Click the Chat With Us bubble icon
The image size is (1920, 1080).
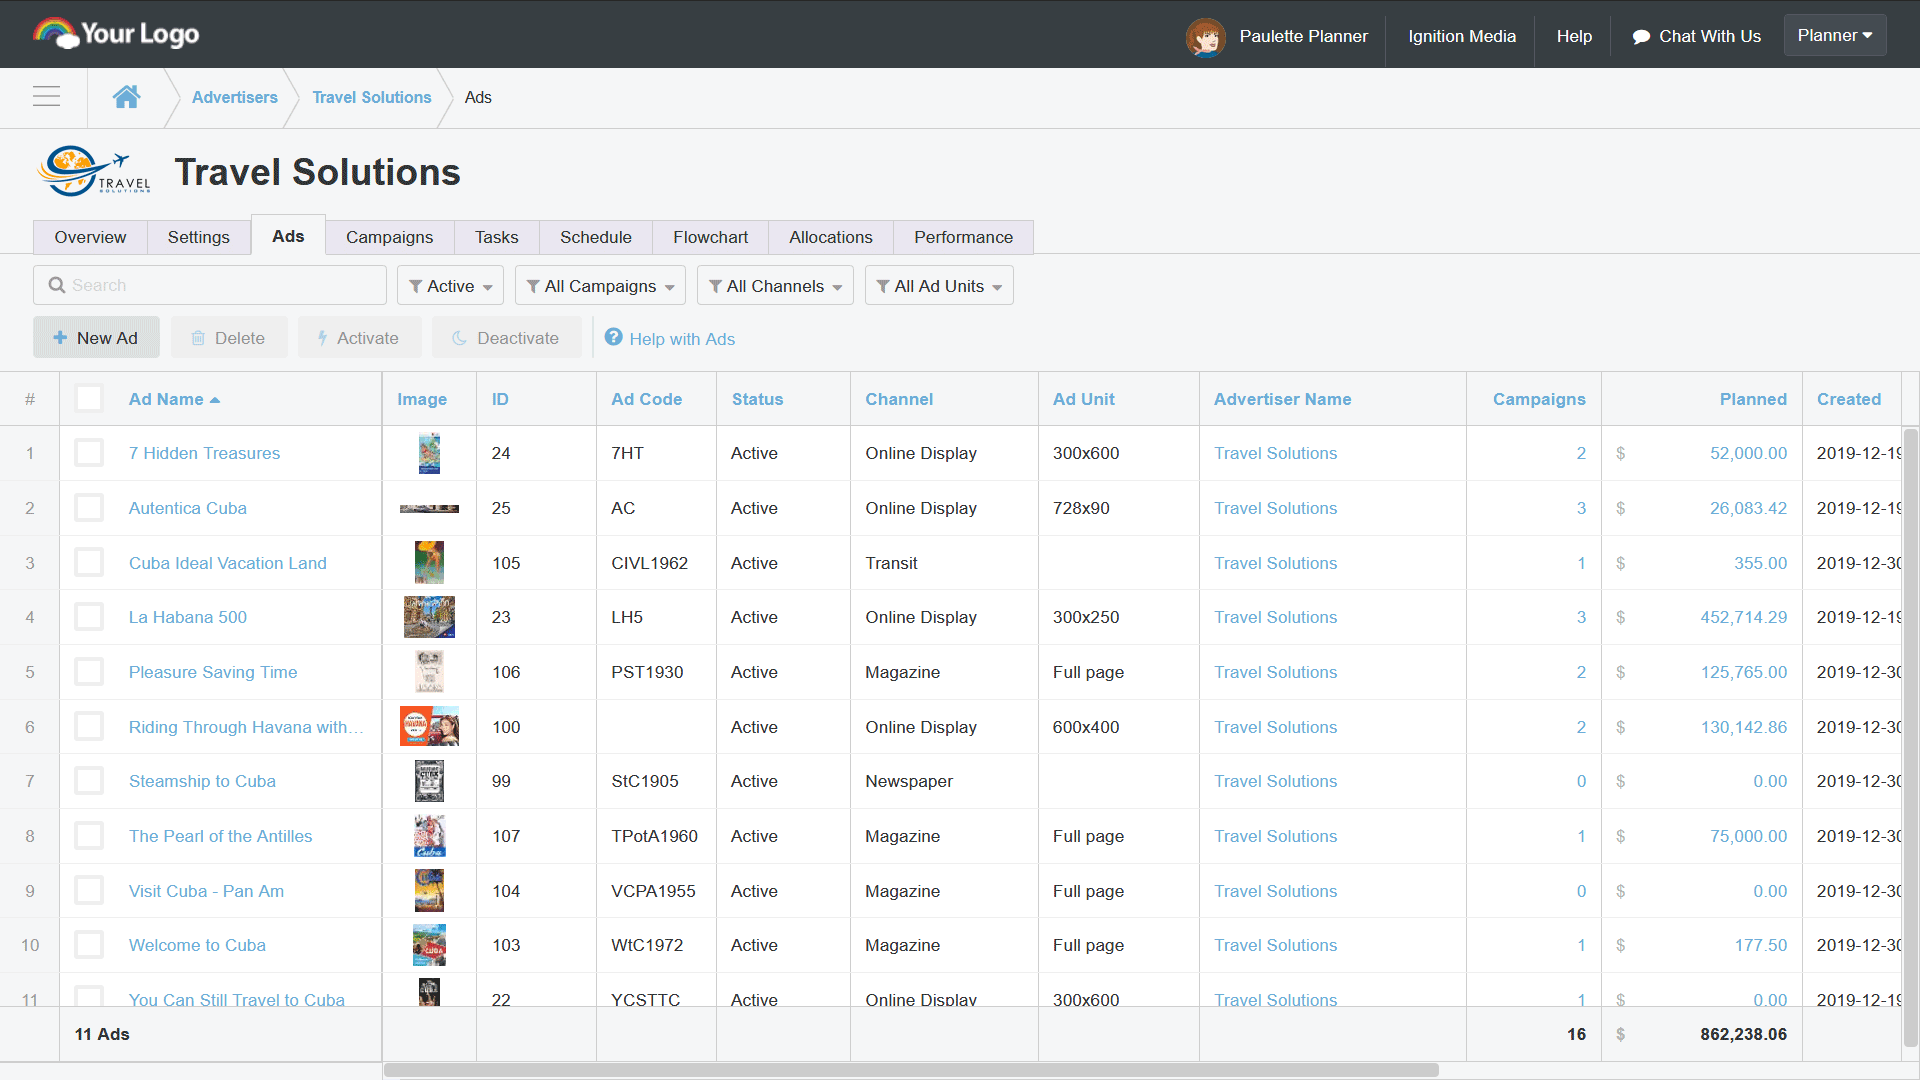pos(1641,37)
